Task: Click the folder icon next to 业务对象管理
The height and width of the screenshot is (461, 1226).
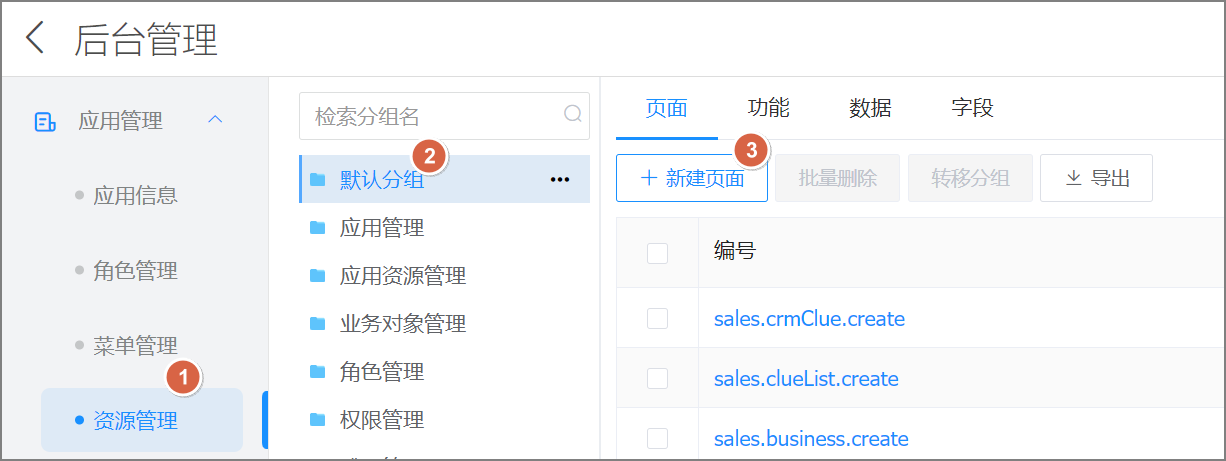Action: [318, 324]
